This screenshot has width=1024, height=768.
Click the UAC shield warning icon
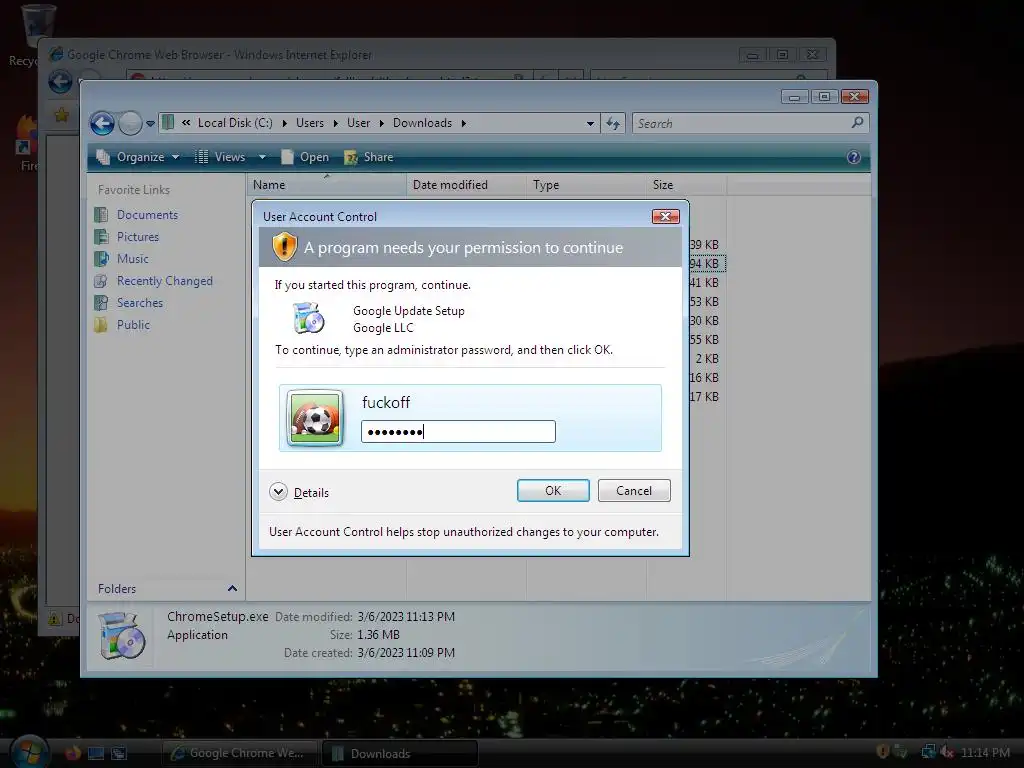(x=285, y=247)
